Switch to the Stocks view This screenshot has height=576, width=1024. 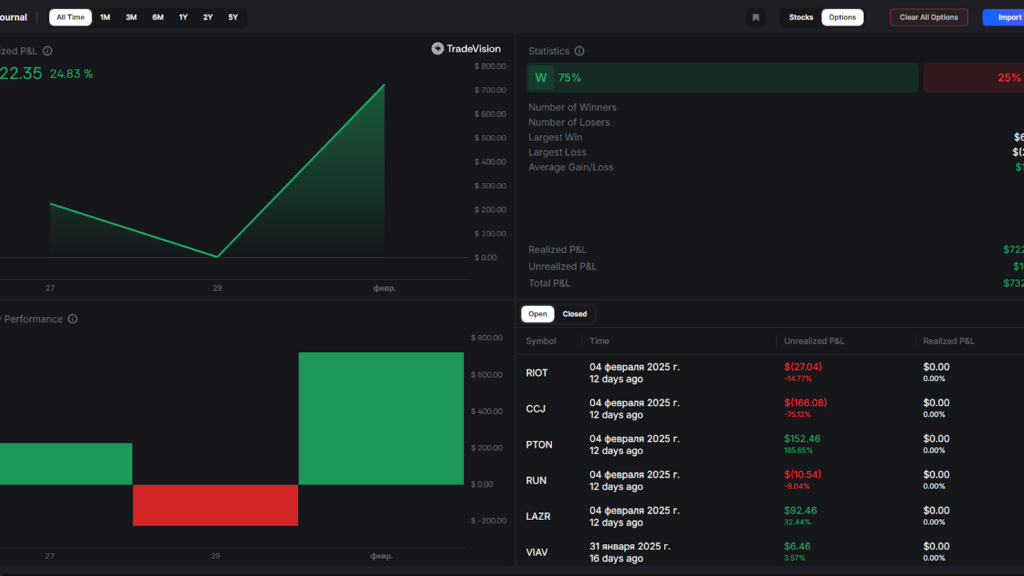(800, 17)
